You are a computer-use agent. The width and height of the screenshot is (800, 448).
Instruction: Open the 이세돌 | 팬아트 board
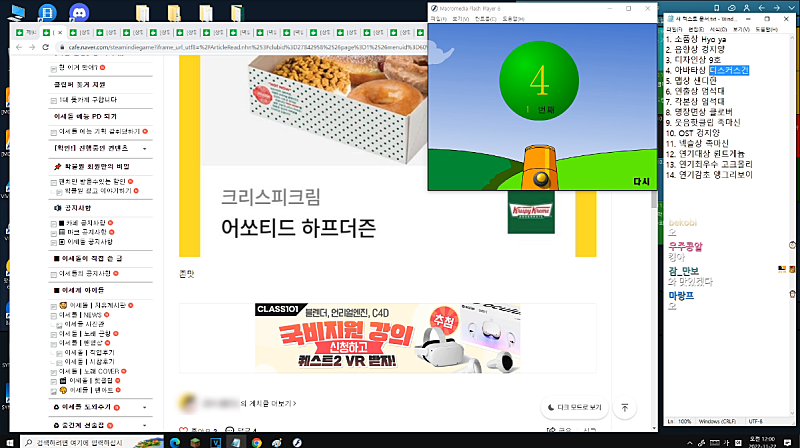click(90, 390)
